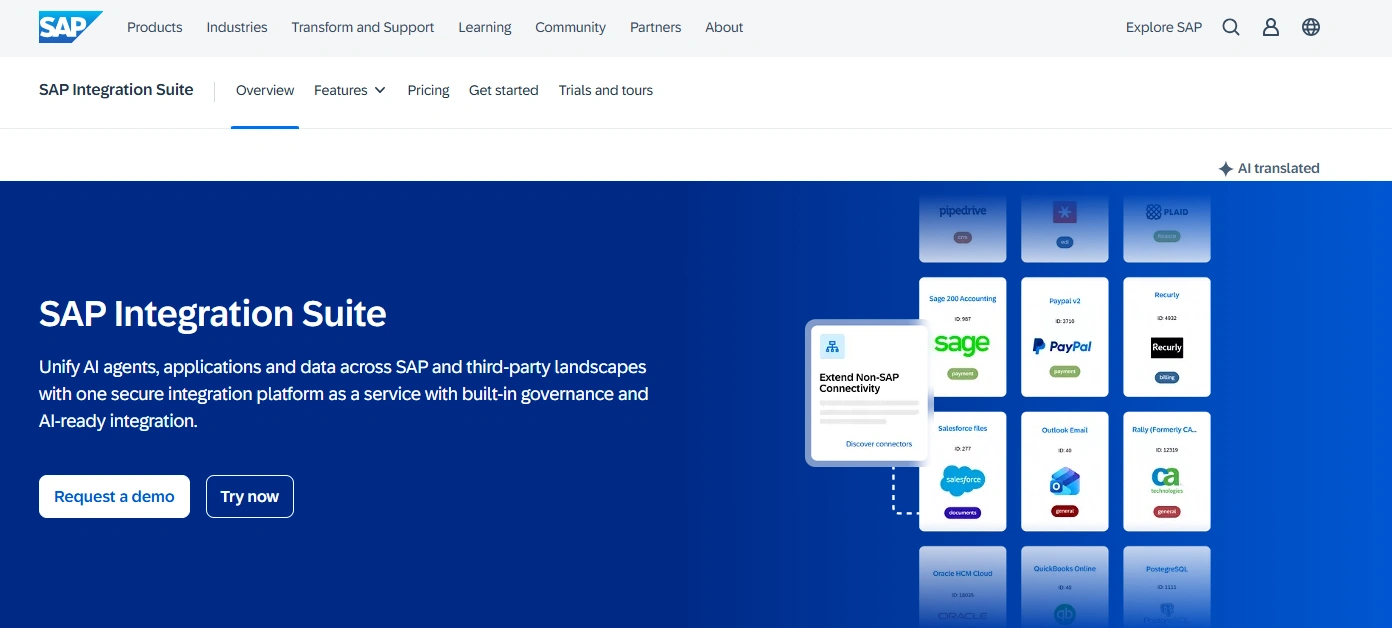1392x628 pixels.
Task: Click the green Sage logo
Action: (x=962, y=344)
